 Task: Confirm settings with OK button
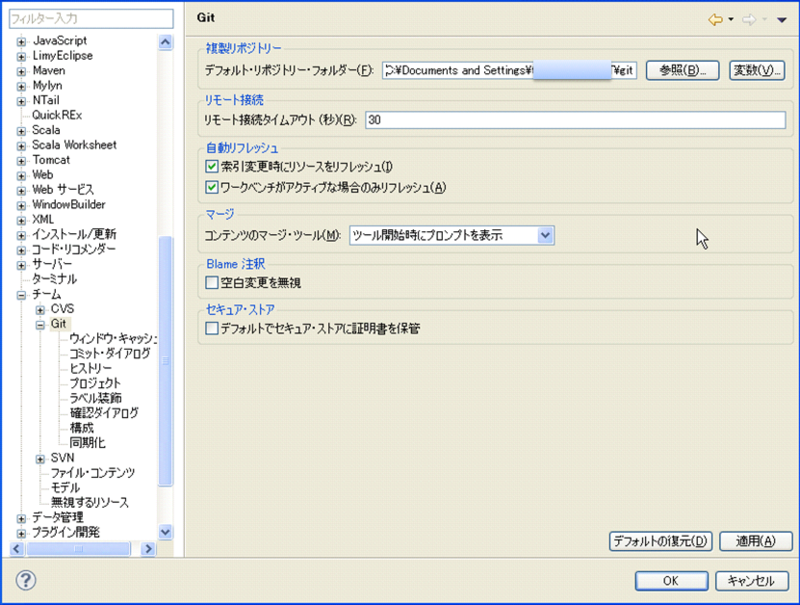pyautogui.click(x=670, y=580)
